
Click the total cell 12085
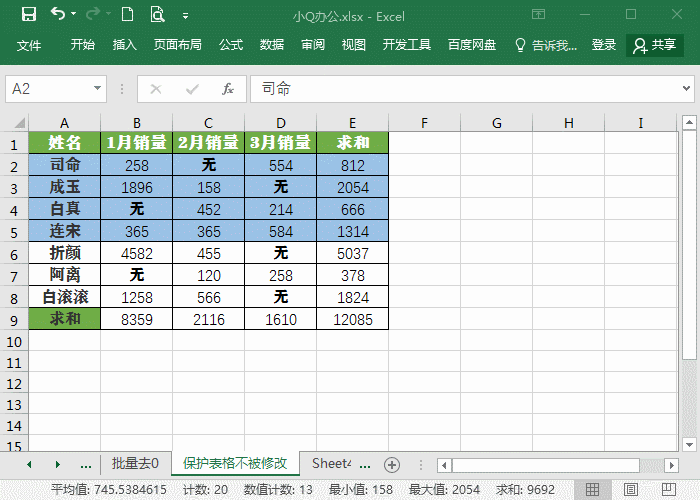[352, 319]
